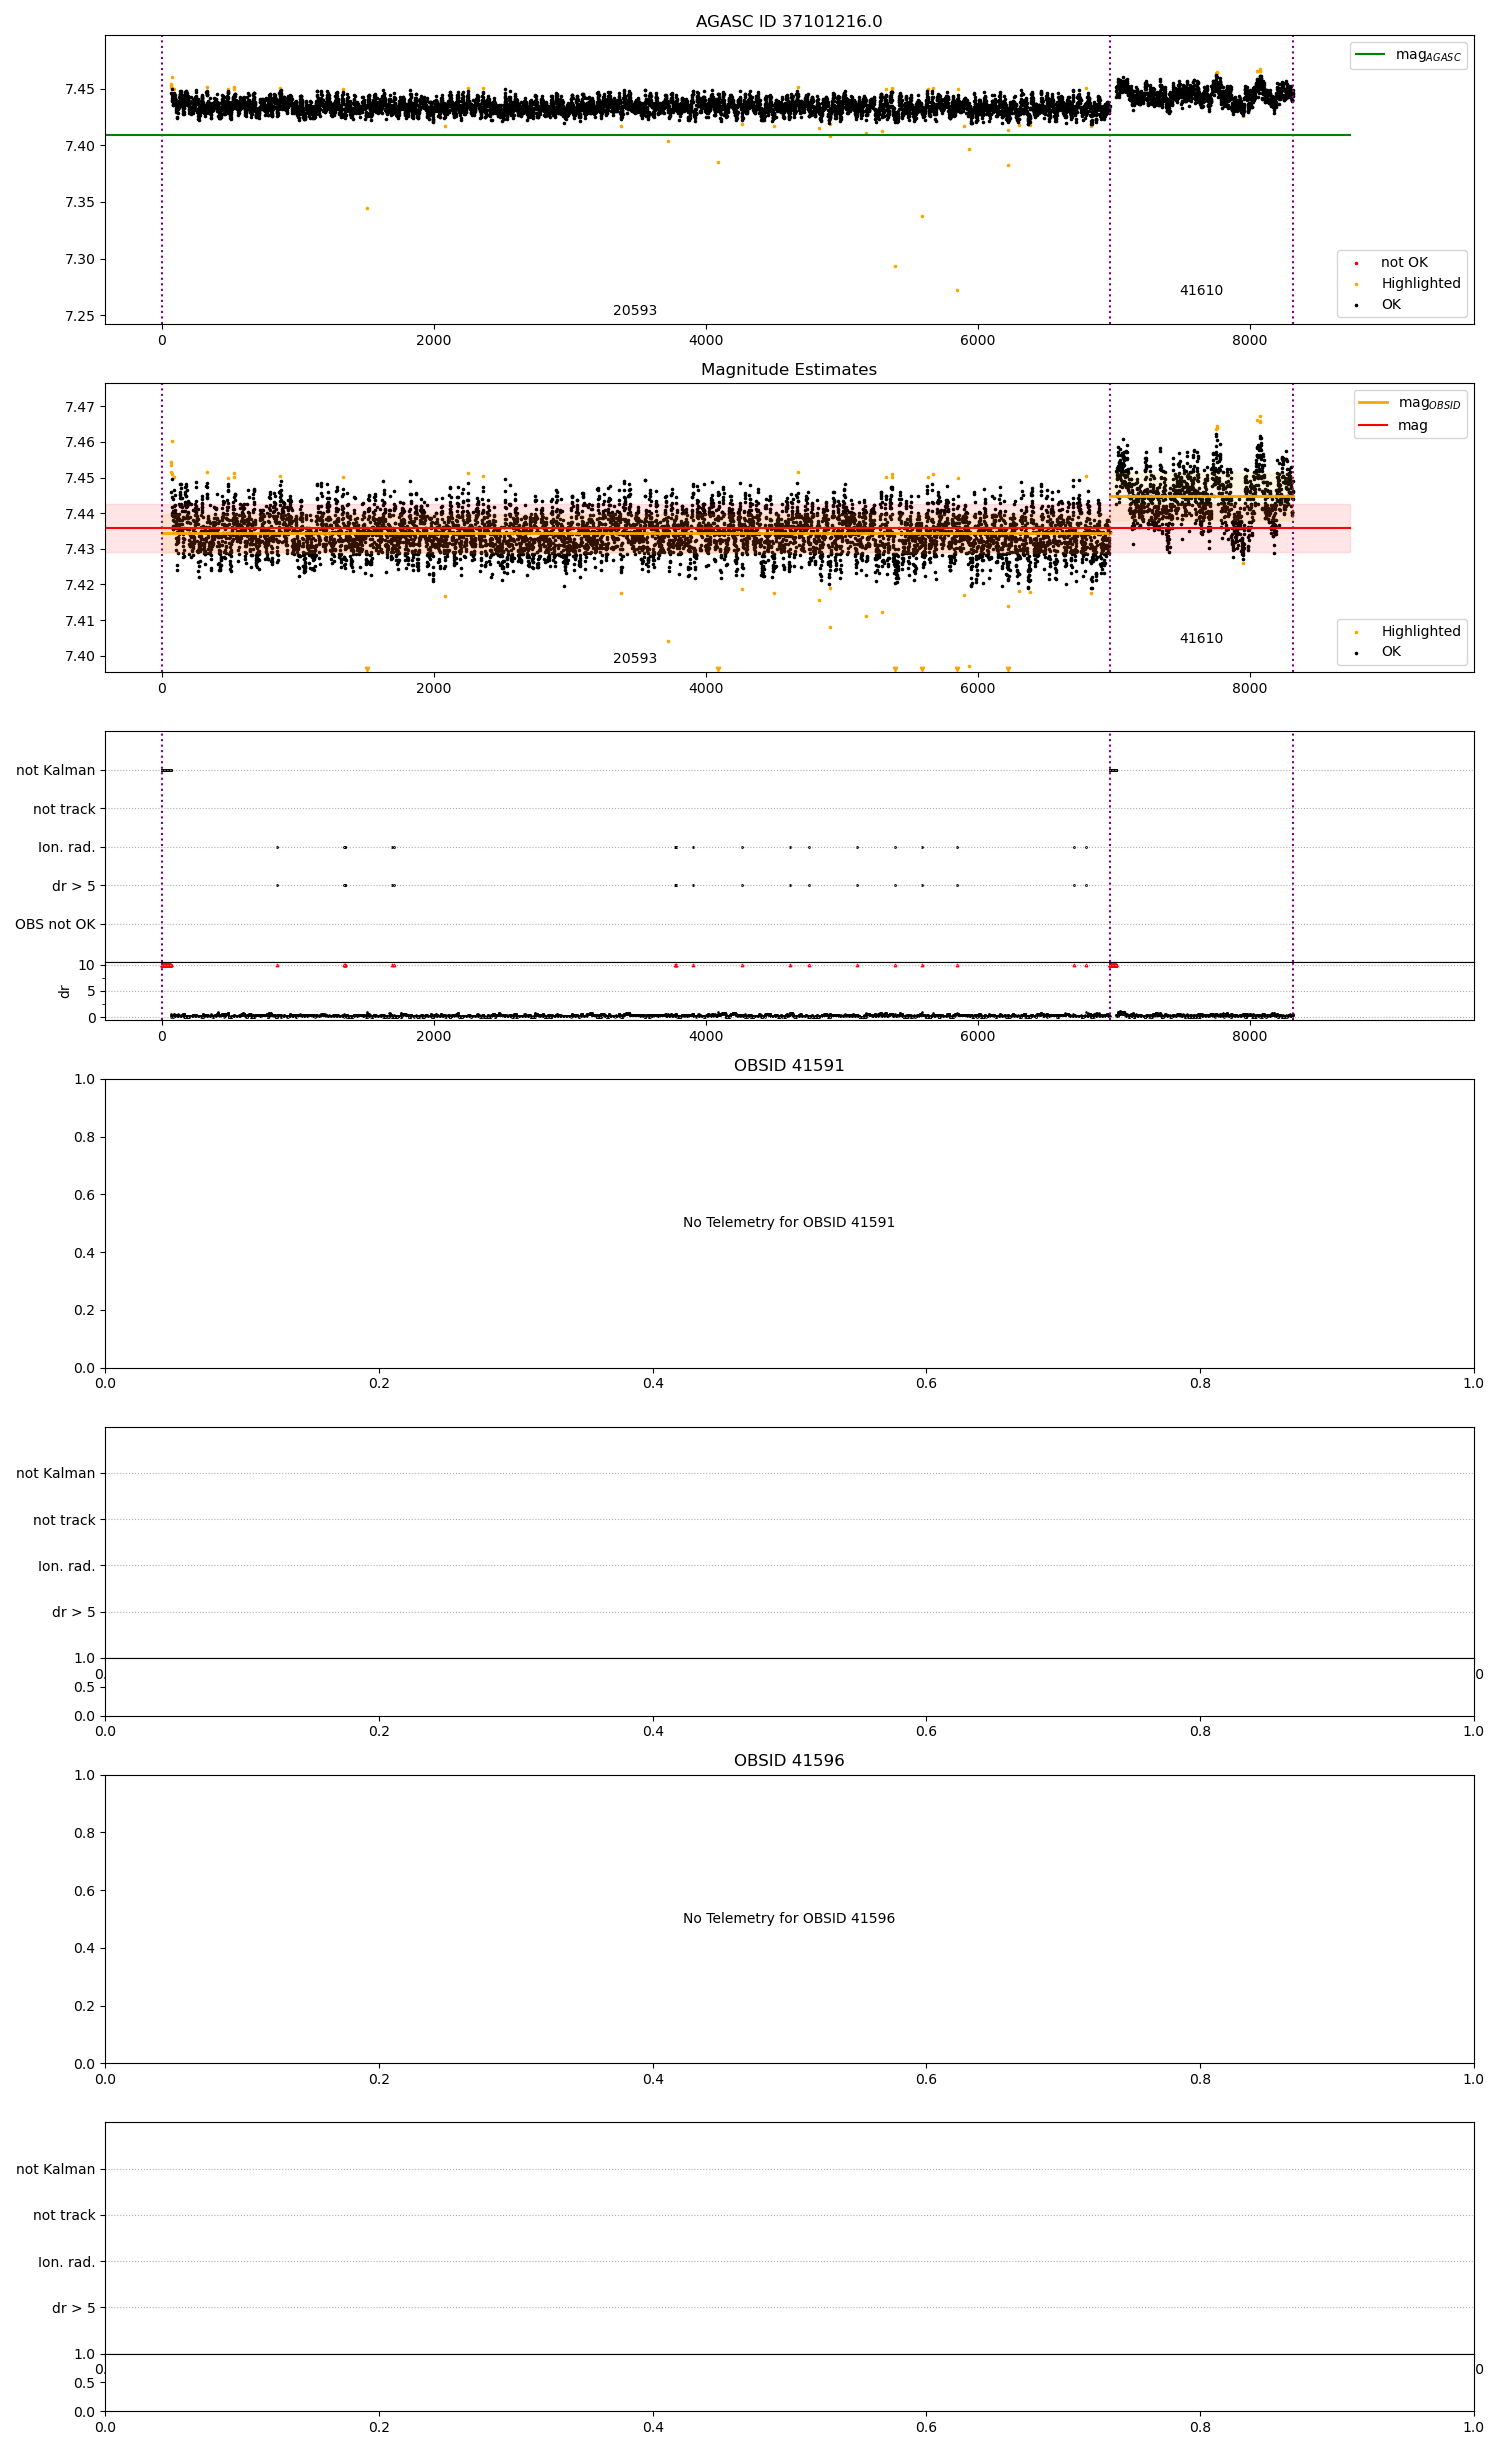Screen dimensions: 1500x2450
Task: Click the "AGASC ID 37101216.0" plot title
Action: coord(789,22)
